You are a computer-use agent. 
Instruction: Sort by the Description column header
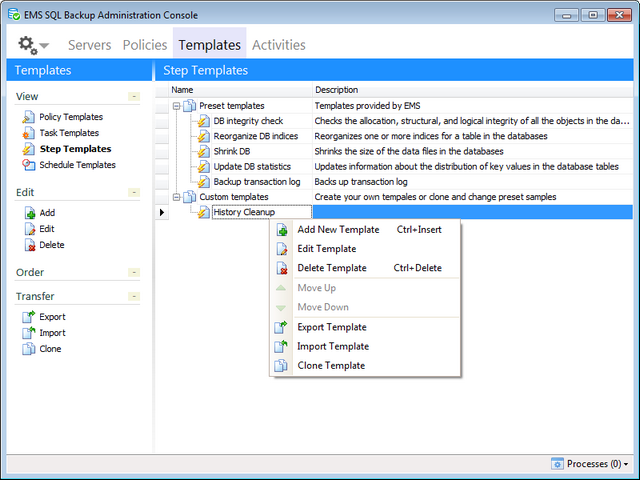click(473, 90)
